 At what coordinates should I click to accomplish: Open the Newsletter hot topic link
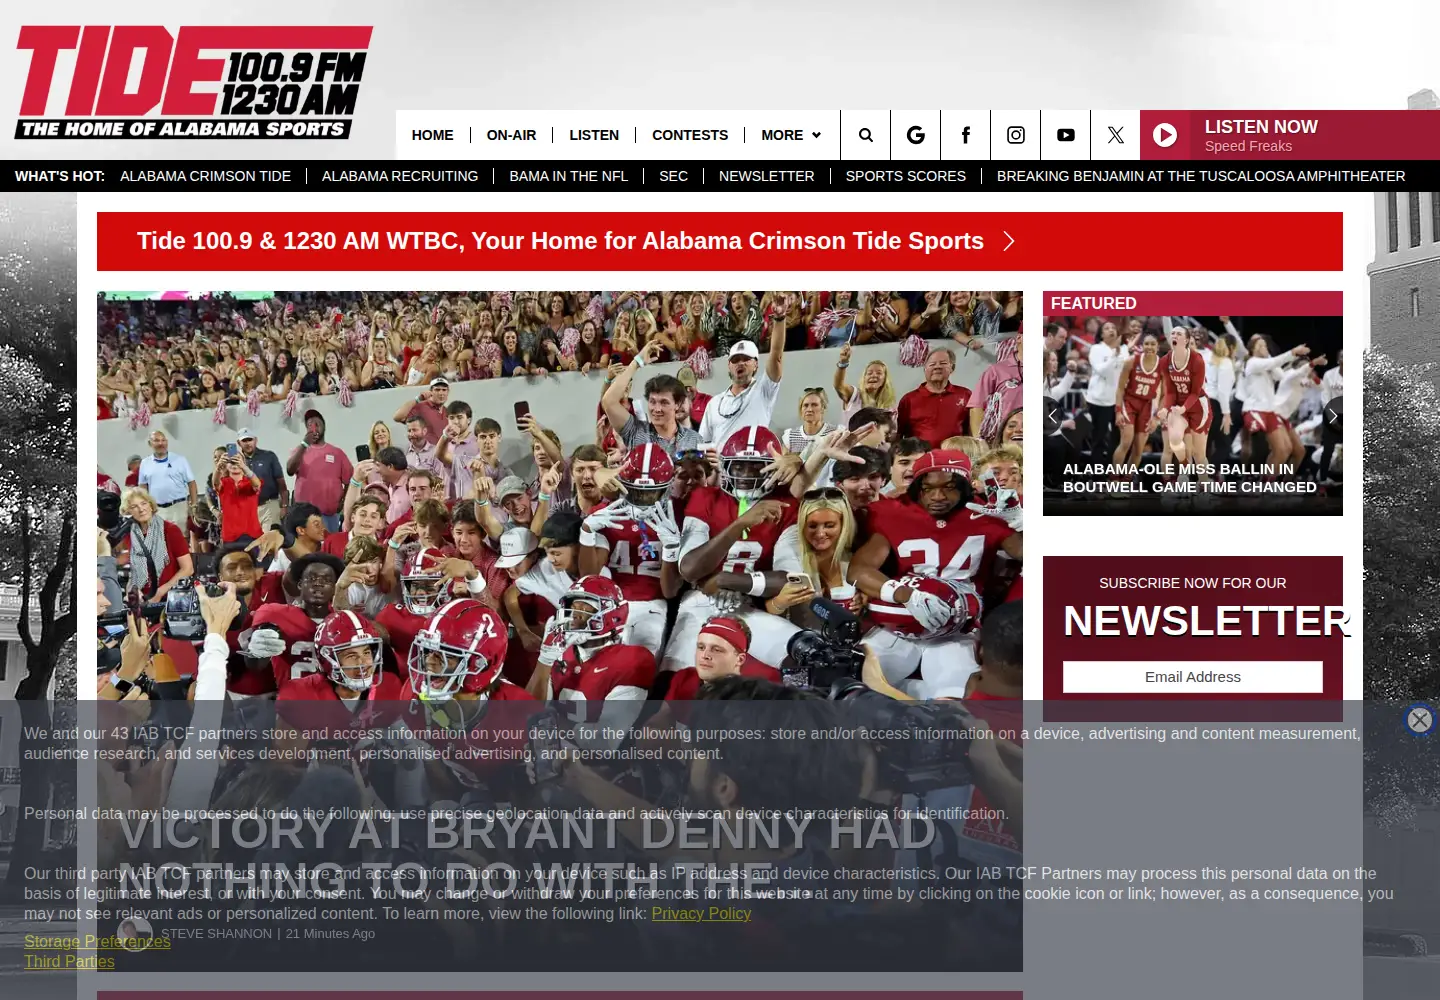point(766,176)
